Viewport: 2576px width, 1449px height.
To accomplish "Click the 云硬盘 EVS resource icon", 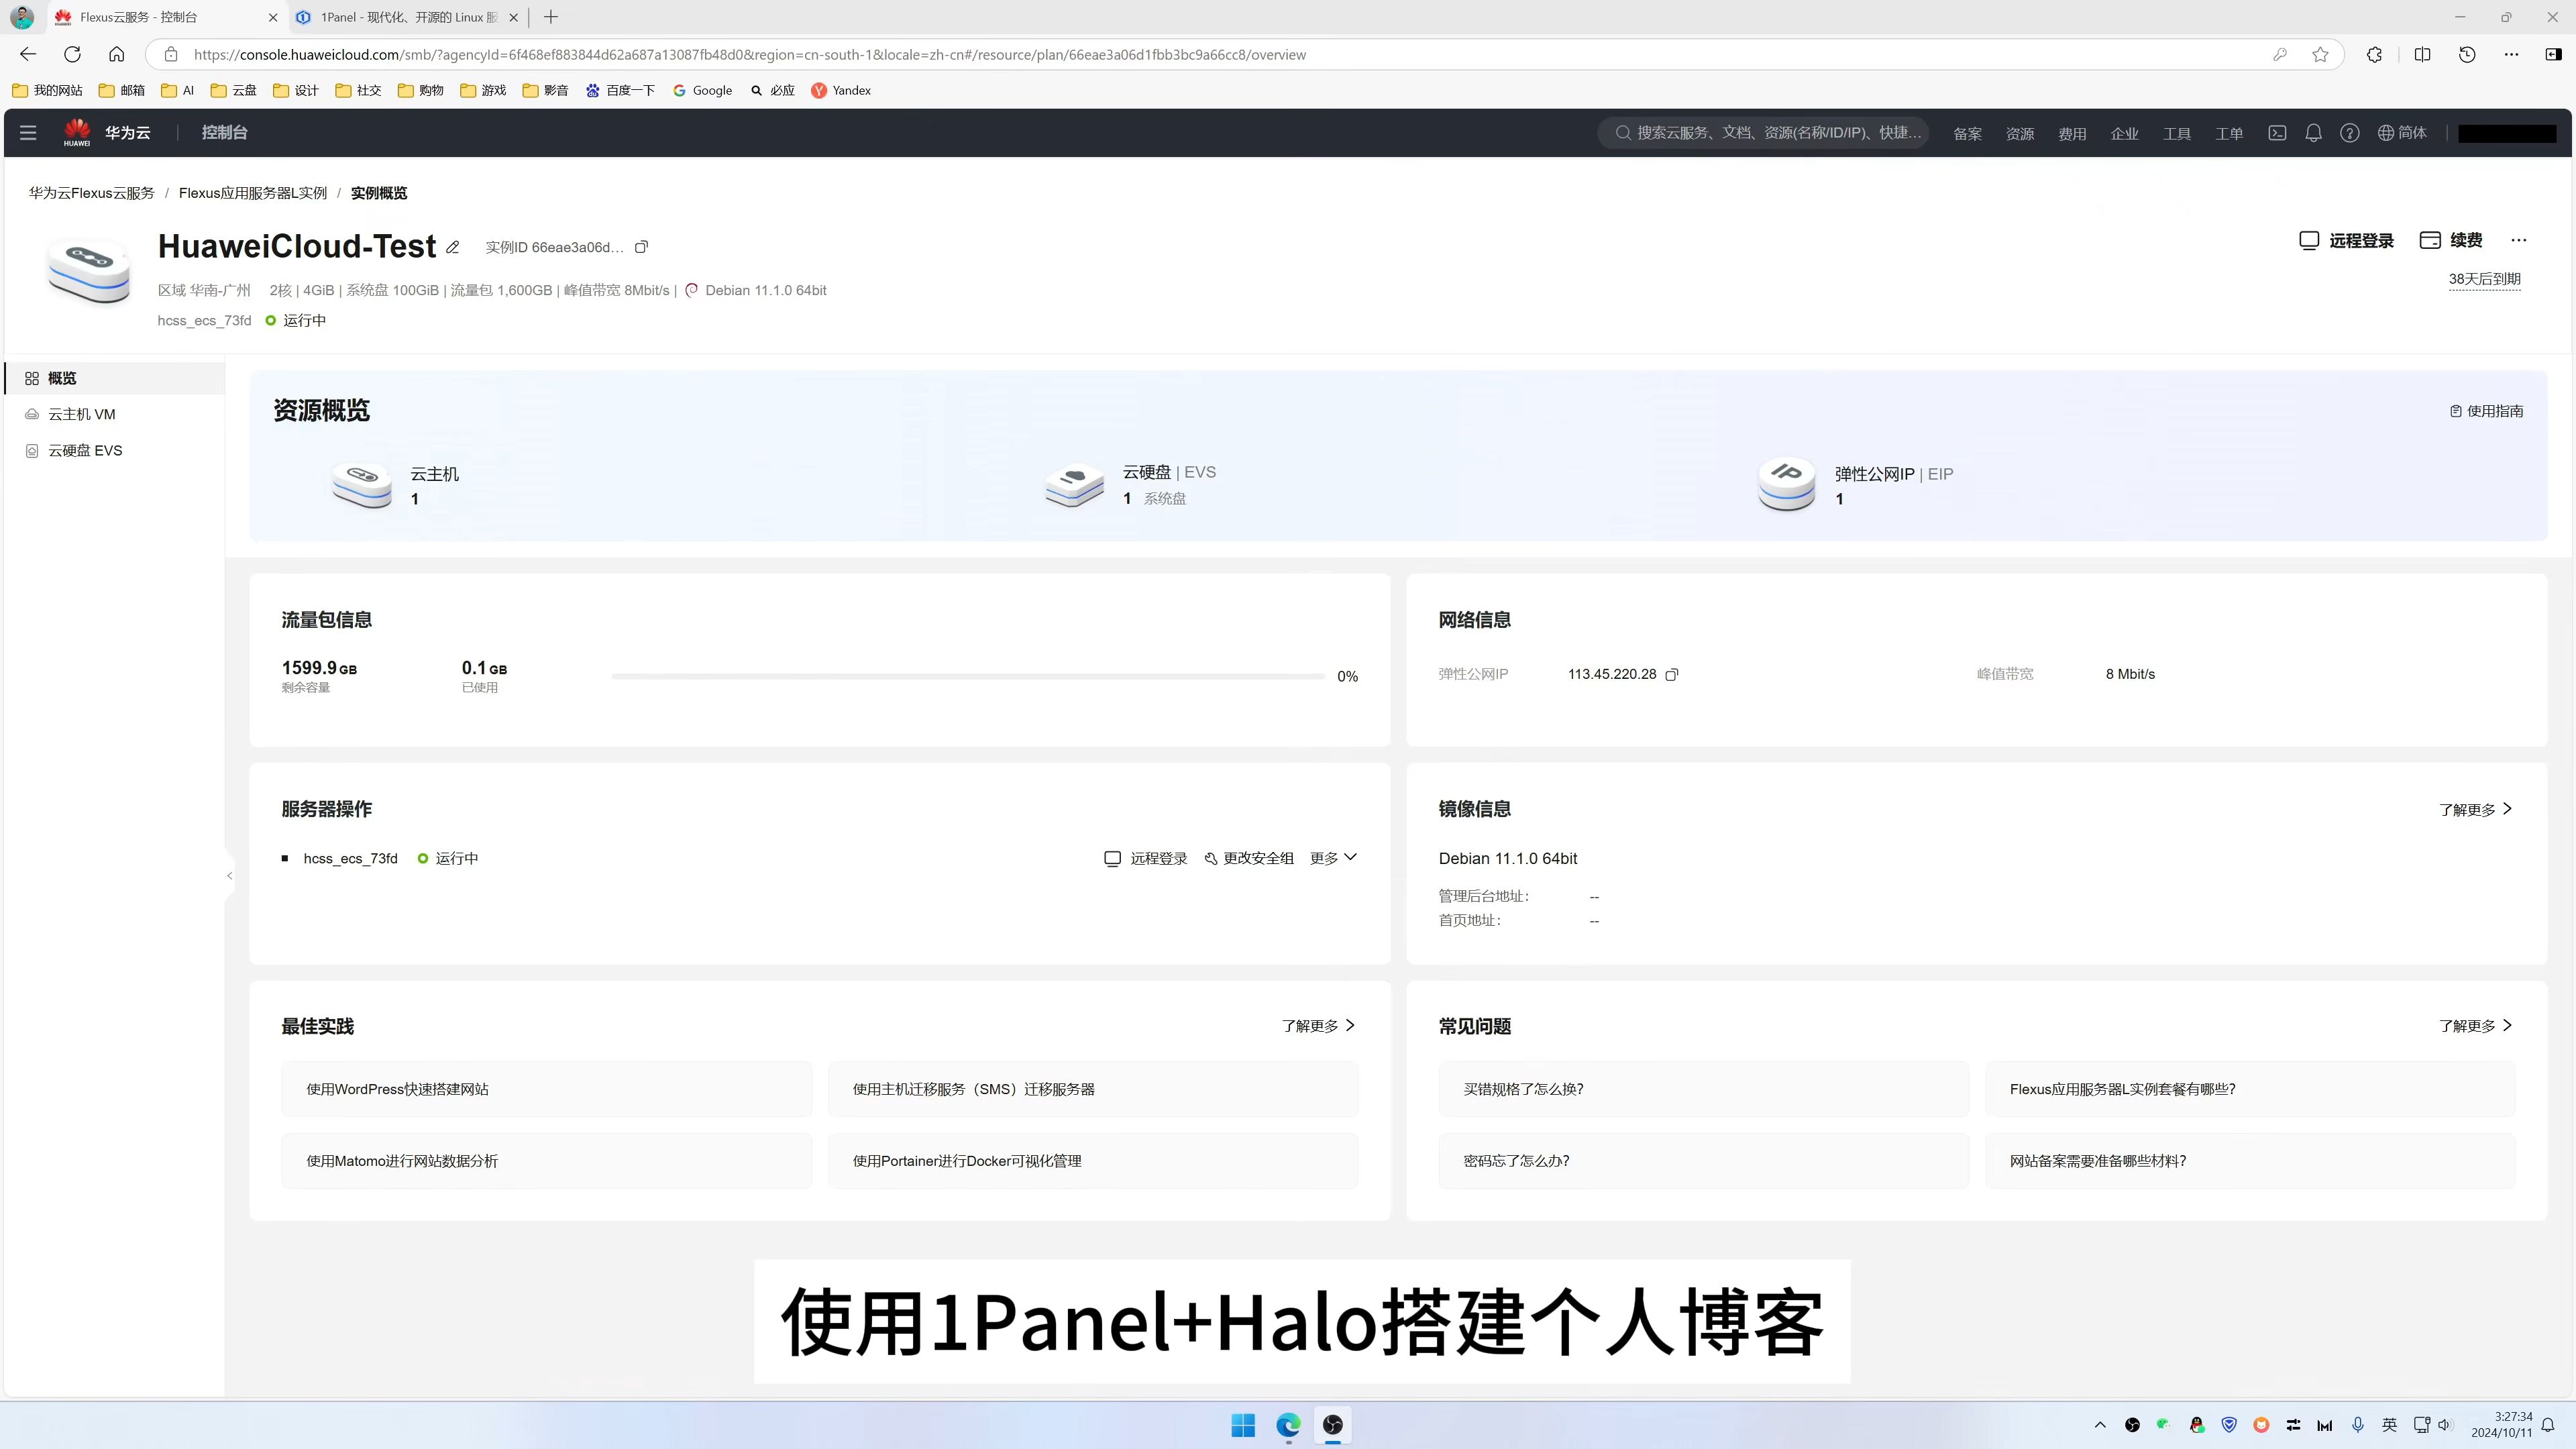I will (1075, 486).
